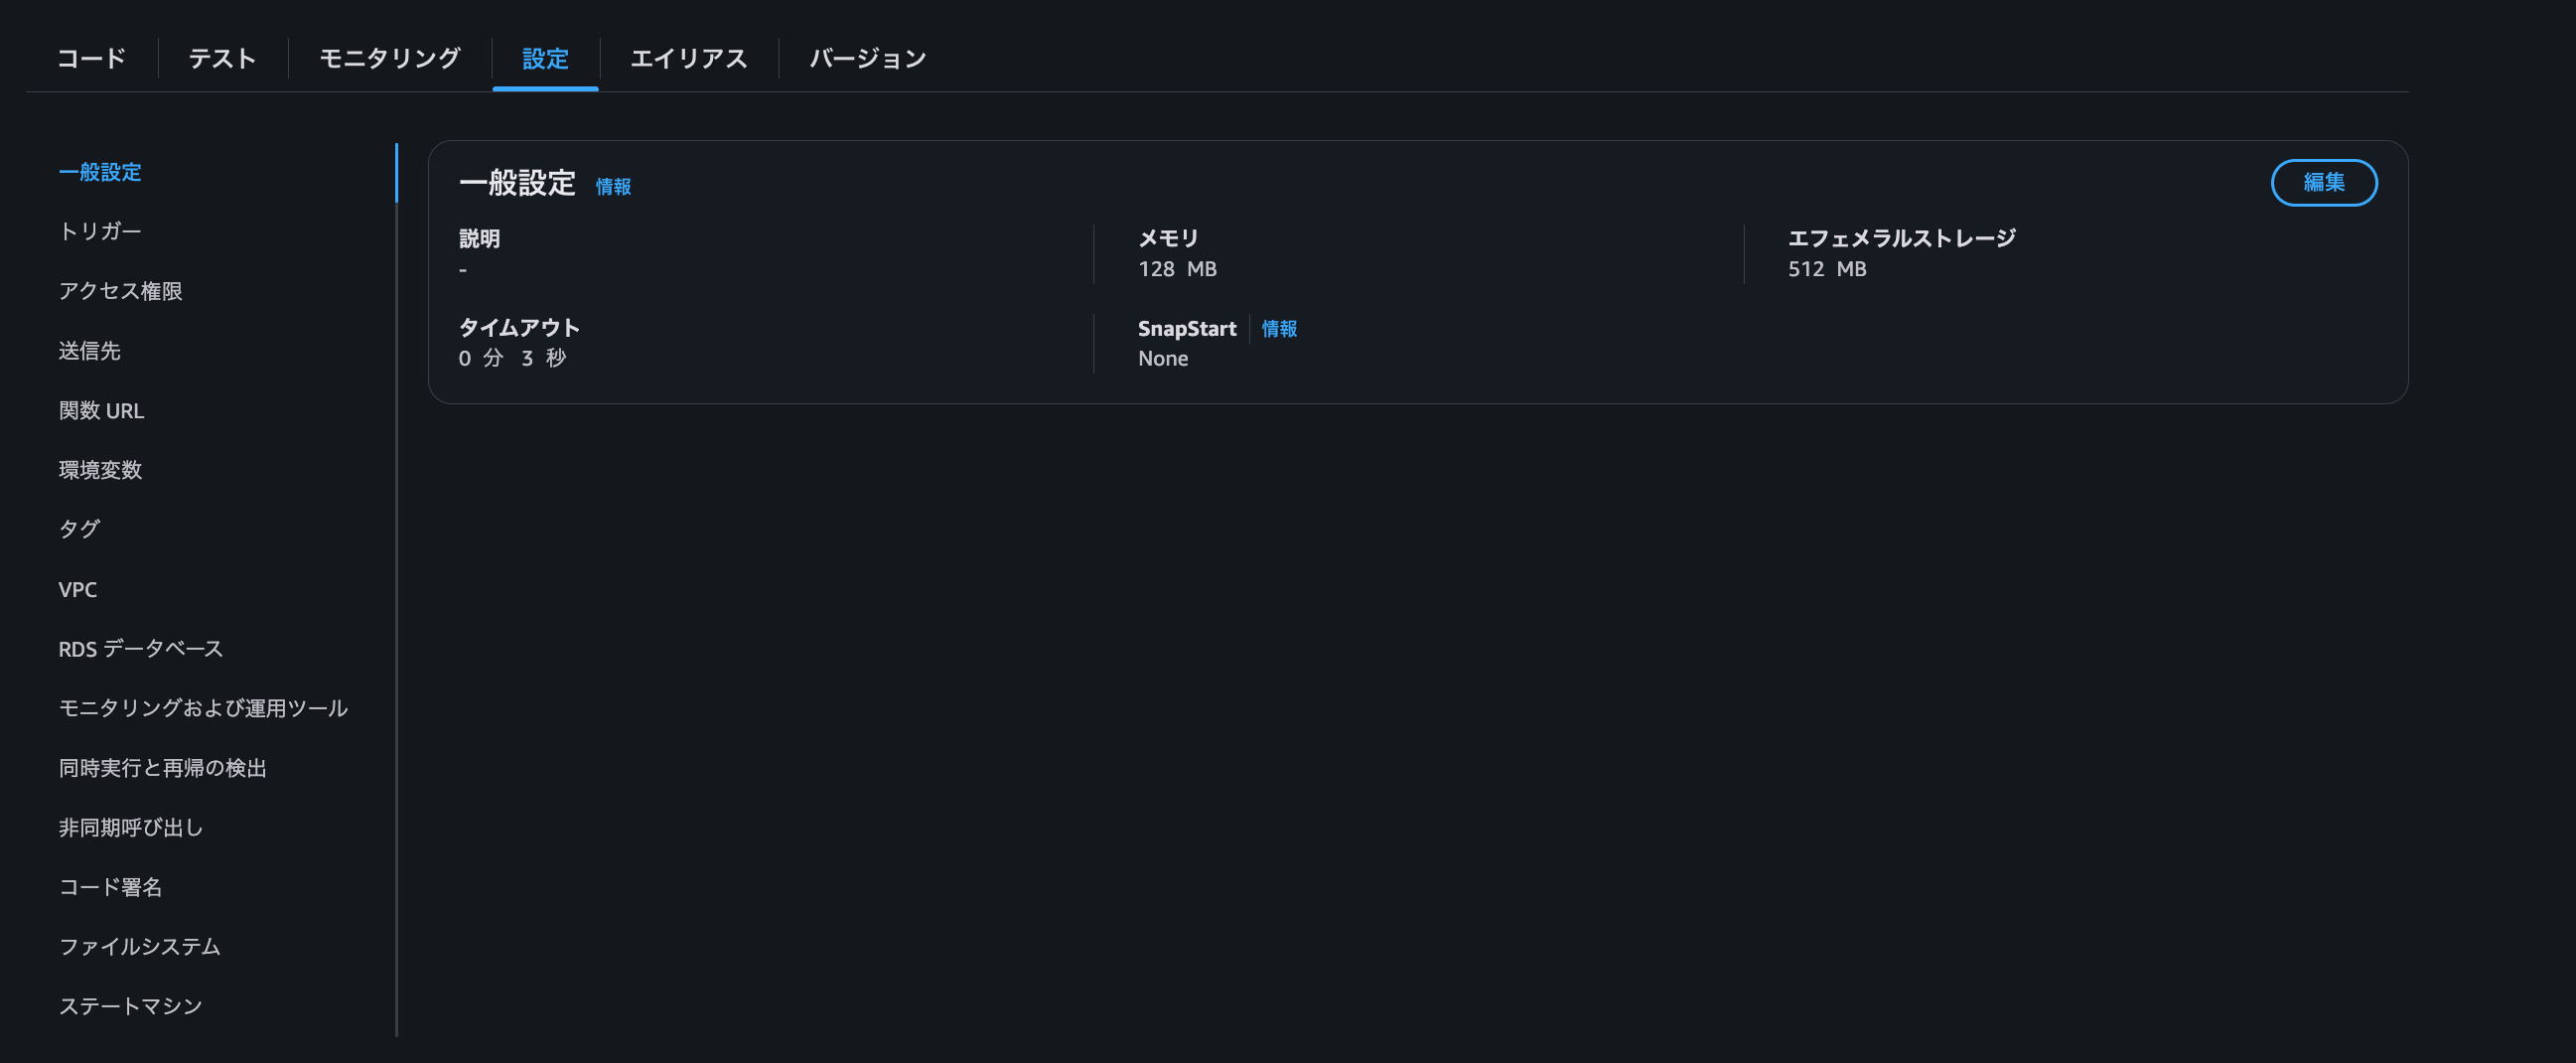
Task: Open the バージョン tab
Action: pyautogui.click(x=866, y=58)
